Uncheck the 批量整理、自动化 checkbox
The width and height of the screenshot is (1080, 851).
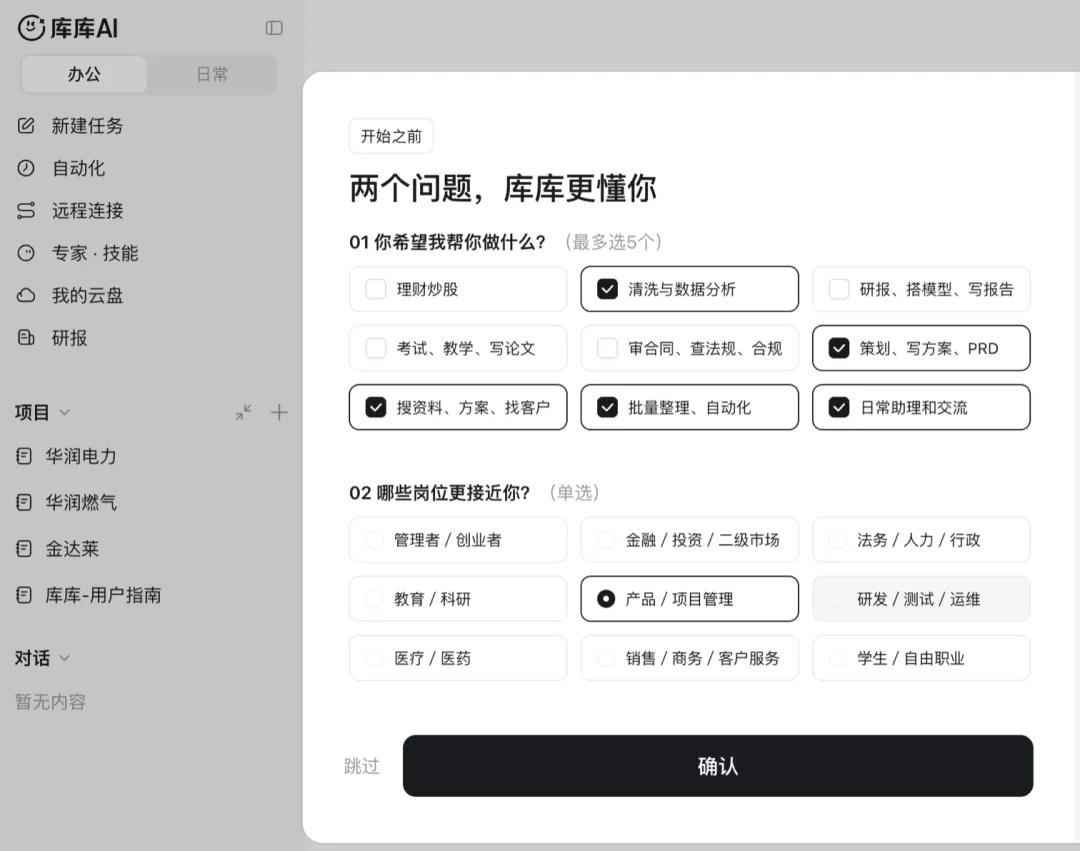coord(607,408)
